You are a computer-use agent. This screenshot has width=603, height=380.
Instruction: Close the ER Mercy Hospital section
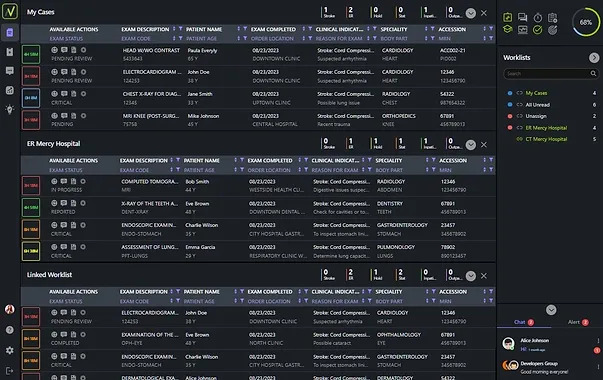tap(484, 145)
